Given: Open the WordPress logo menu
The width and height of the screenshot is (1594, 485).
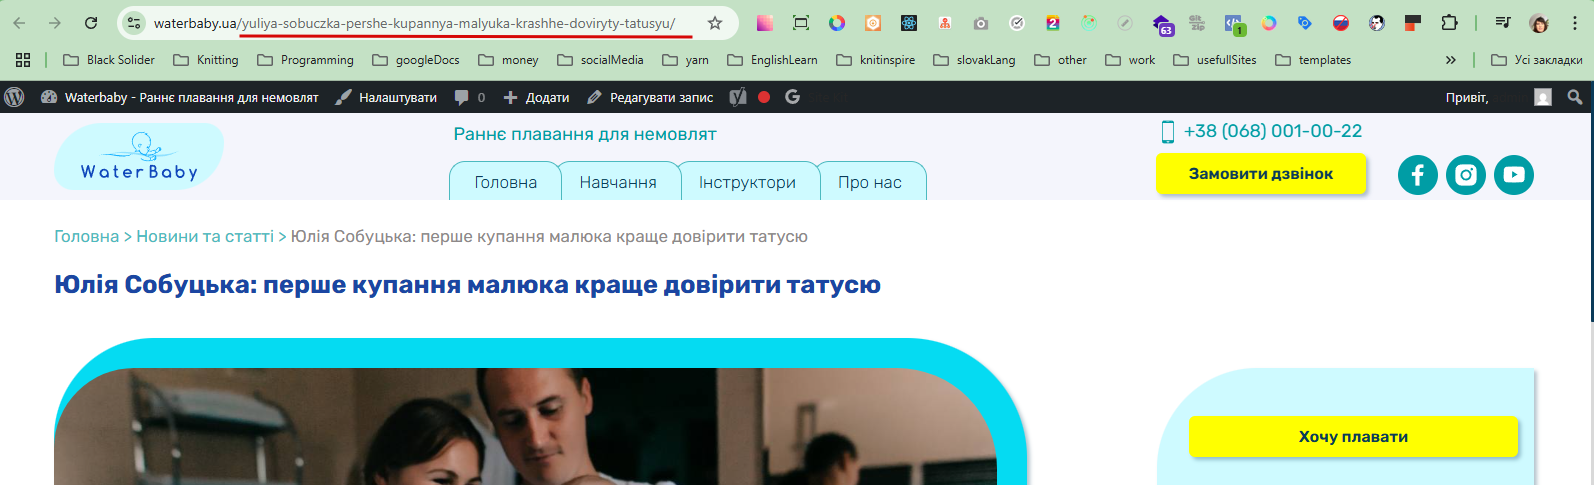Looking at the screenshot, I should click(x=15, y=97).
